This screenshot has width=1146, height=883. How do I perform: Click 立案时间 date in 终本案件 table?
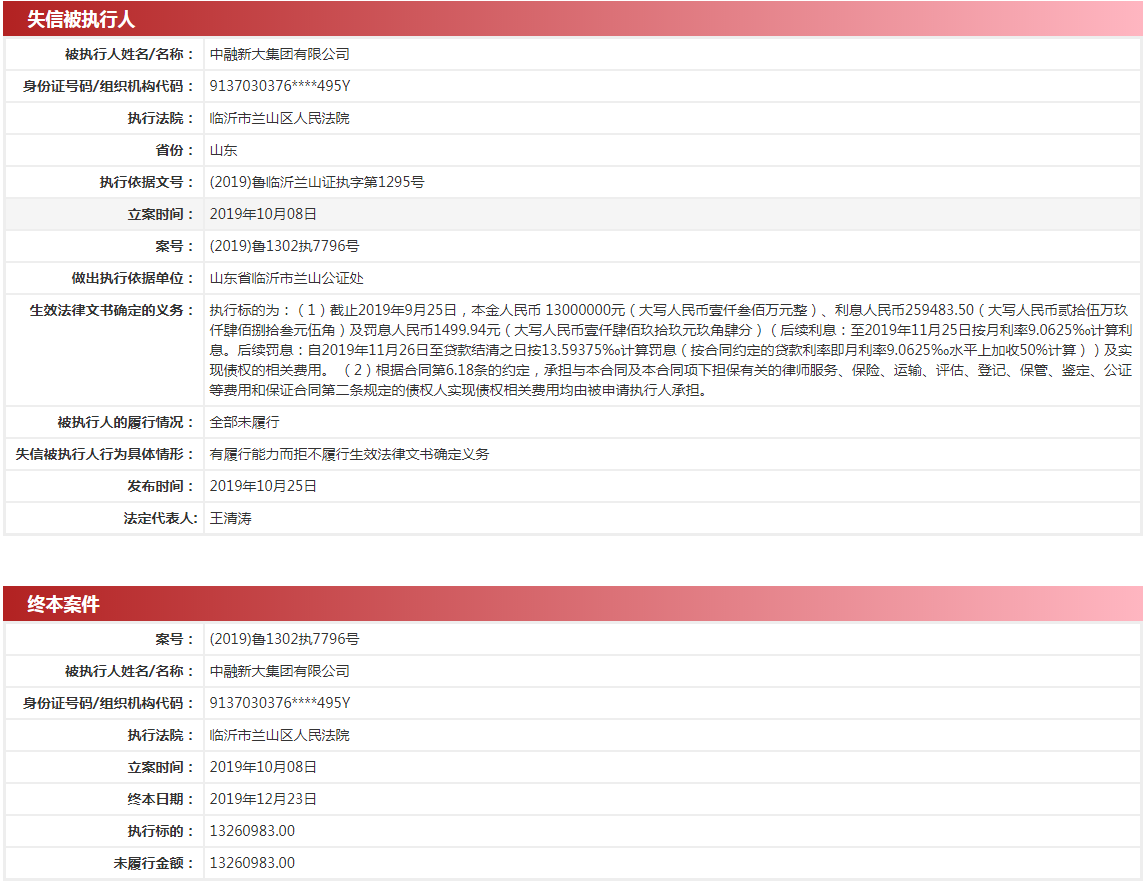tap(263, 768)
